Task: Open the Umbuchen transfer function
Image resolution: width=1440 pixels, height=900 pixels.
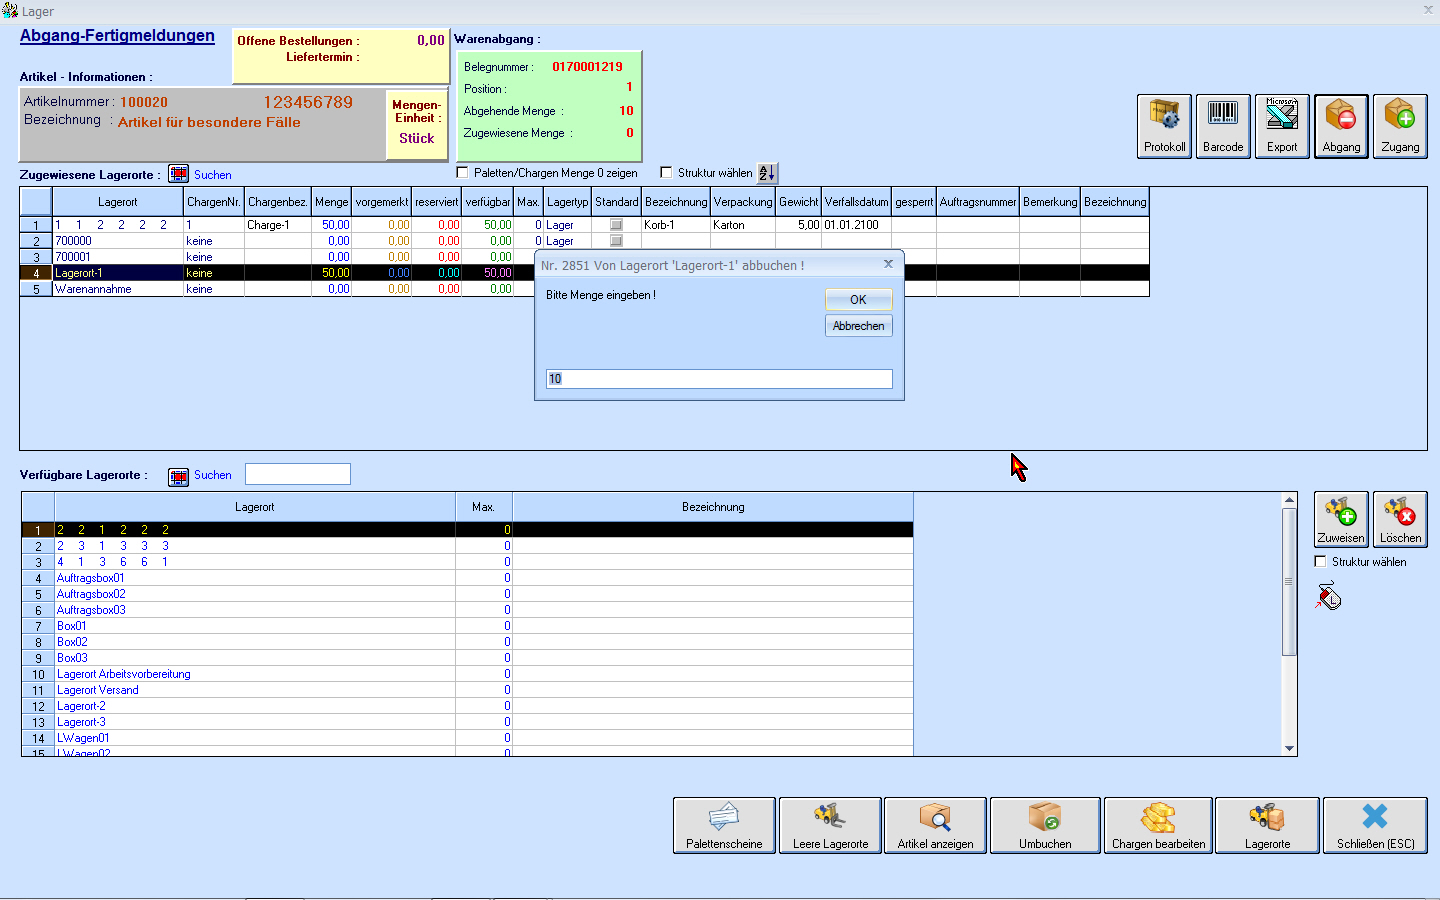Action: 1045,825
